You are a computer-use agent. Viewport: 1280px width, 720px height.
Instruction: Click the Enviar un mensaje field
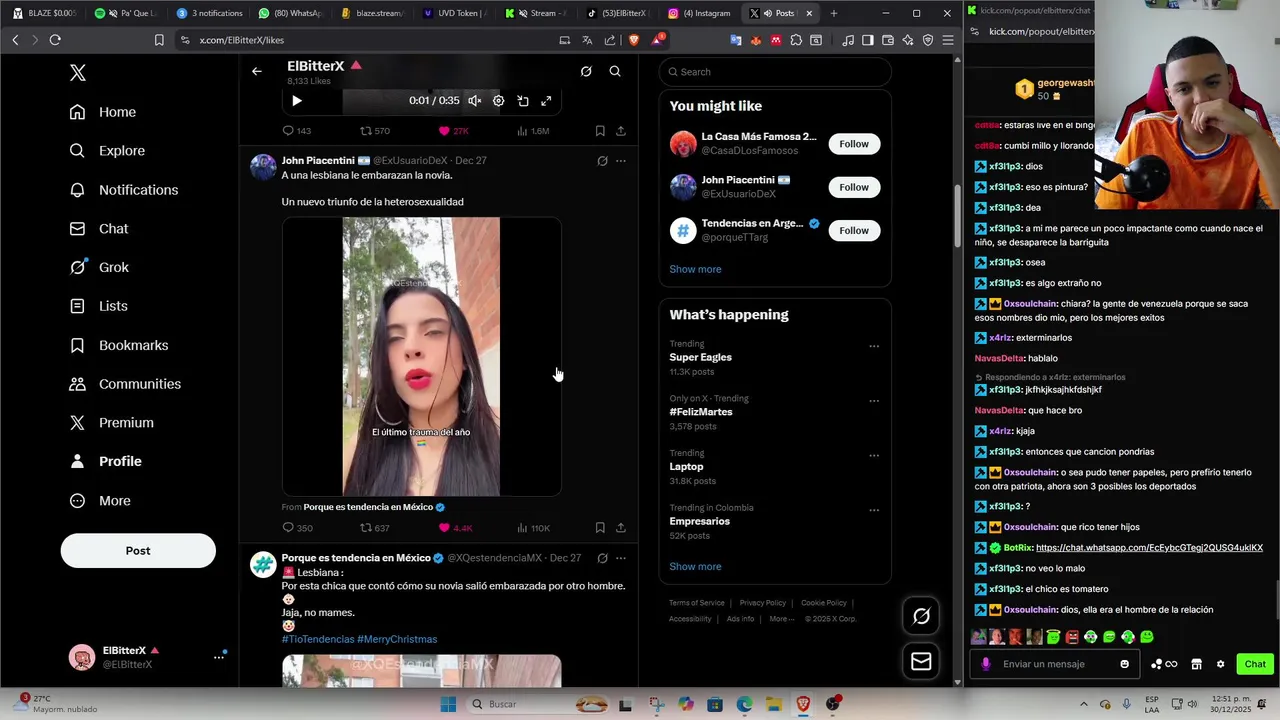(x=1055, y=664)
